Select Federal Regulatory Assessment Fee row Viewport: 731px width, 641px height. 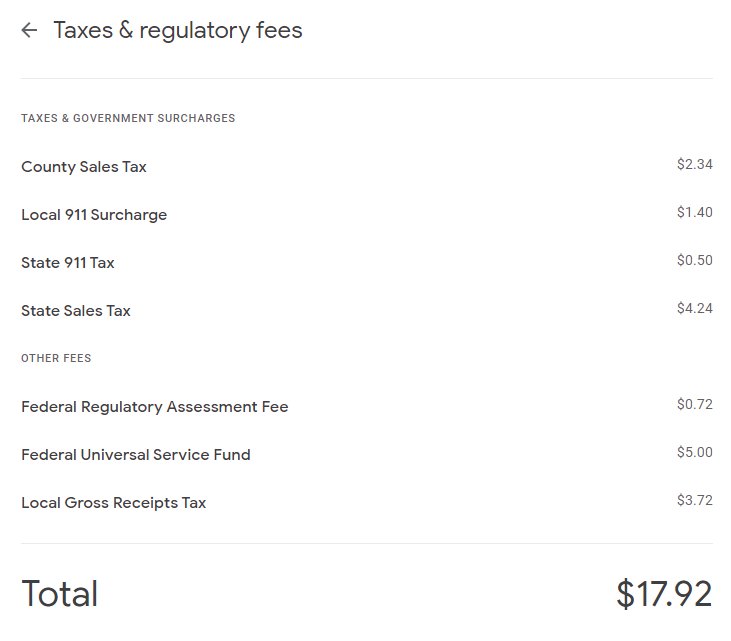point(367,407)
